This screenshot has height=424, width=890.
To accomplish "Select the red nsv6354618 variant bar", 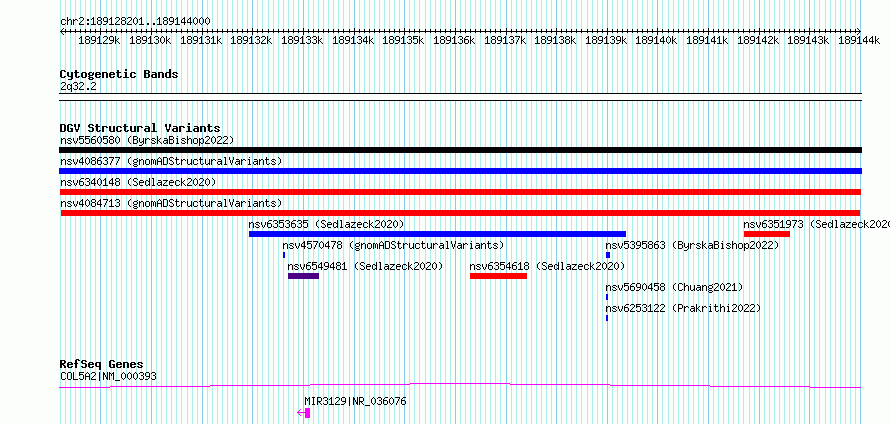I will 498,276.
